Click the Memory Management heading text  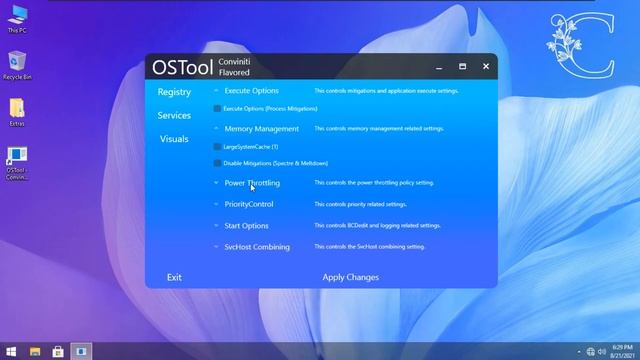(x=262, y=129)
